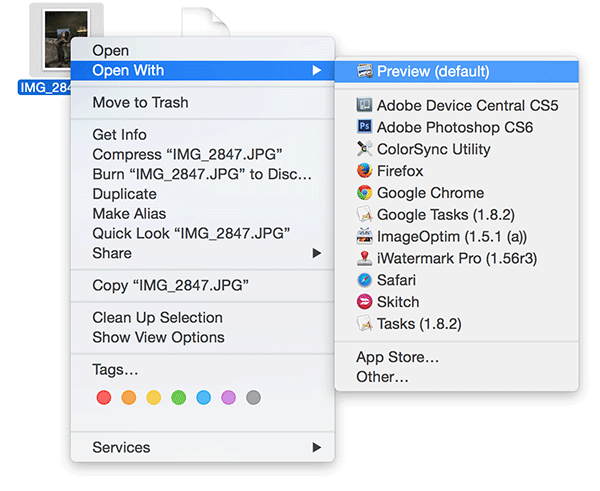Choose Other… in submenu
The width and height of the screenshot is (600, 491).
pyautogui.click(x=457, y=377)
